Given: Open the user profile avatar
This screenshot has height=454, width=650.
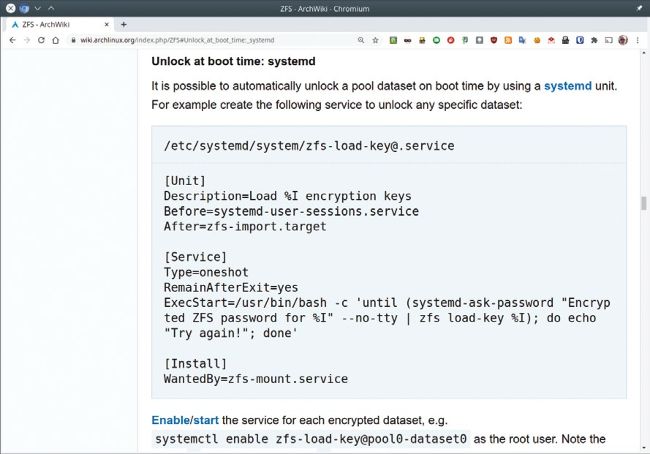Looking at the screenshot, I should click(x=623, y=40).
